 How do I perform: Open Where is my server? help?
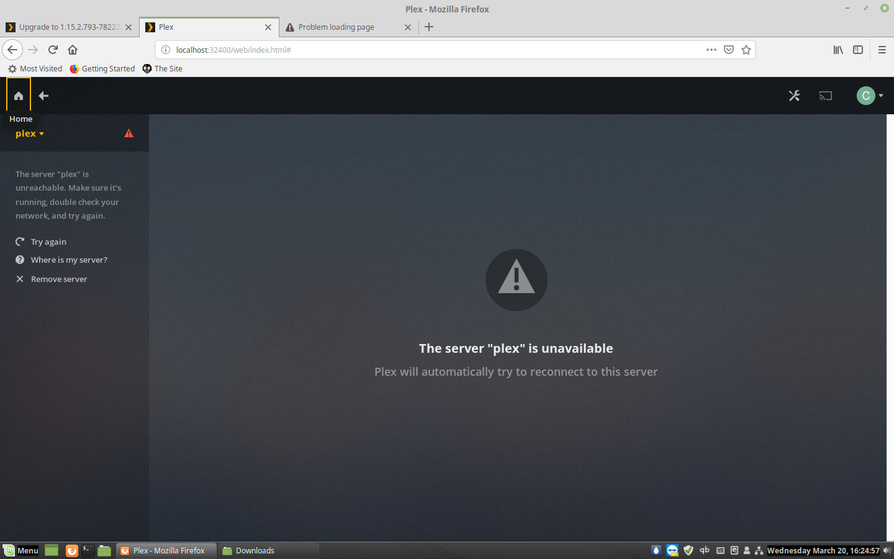(x=69, y=260)
